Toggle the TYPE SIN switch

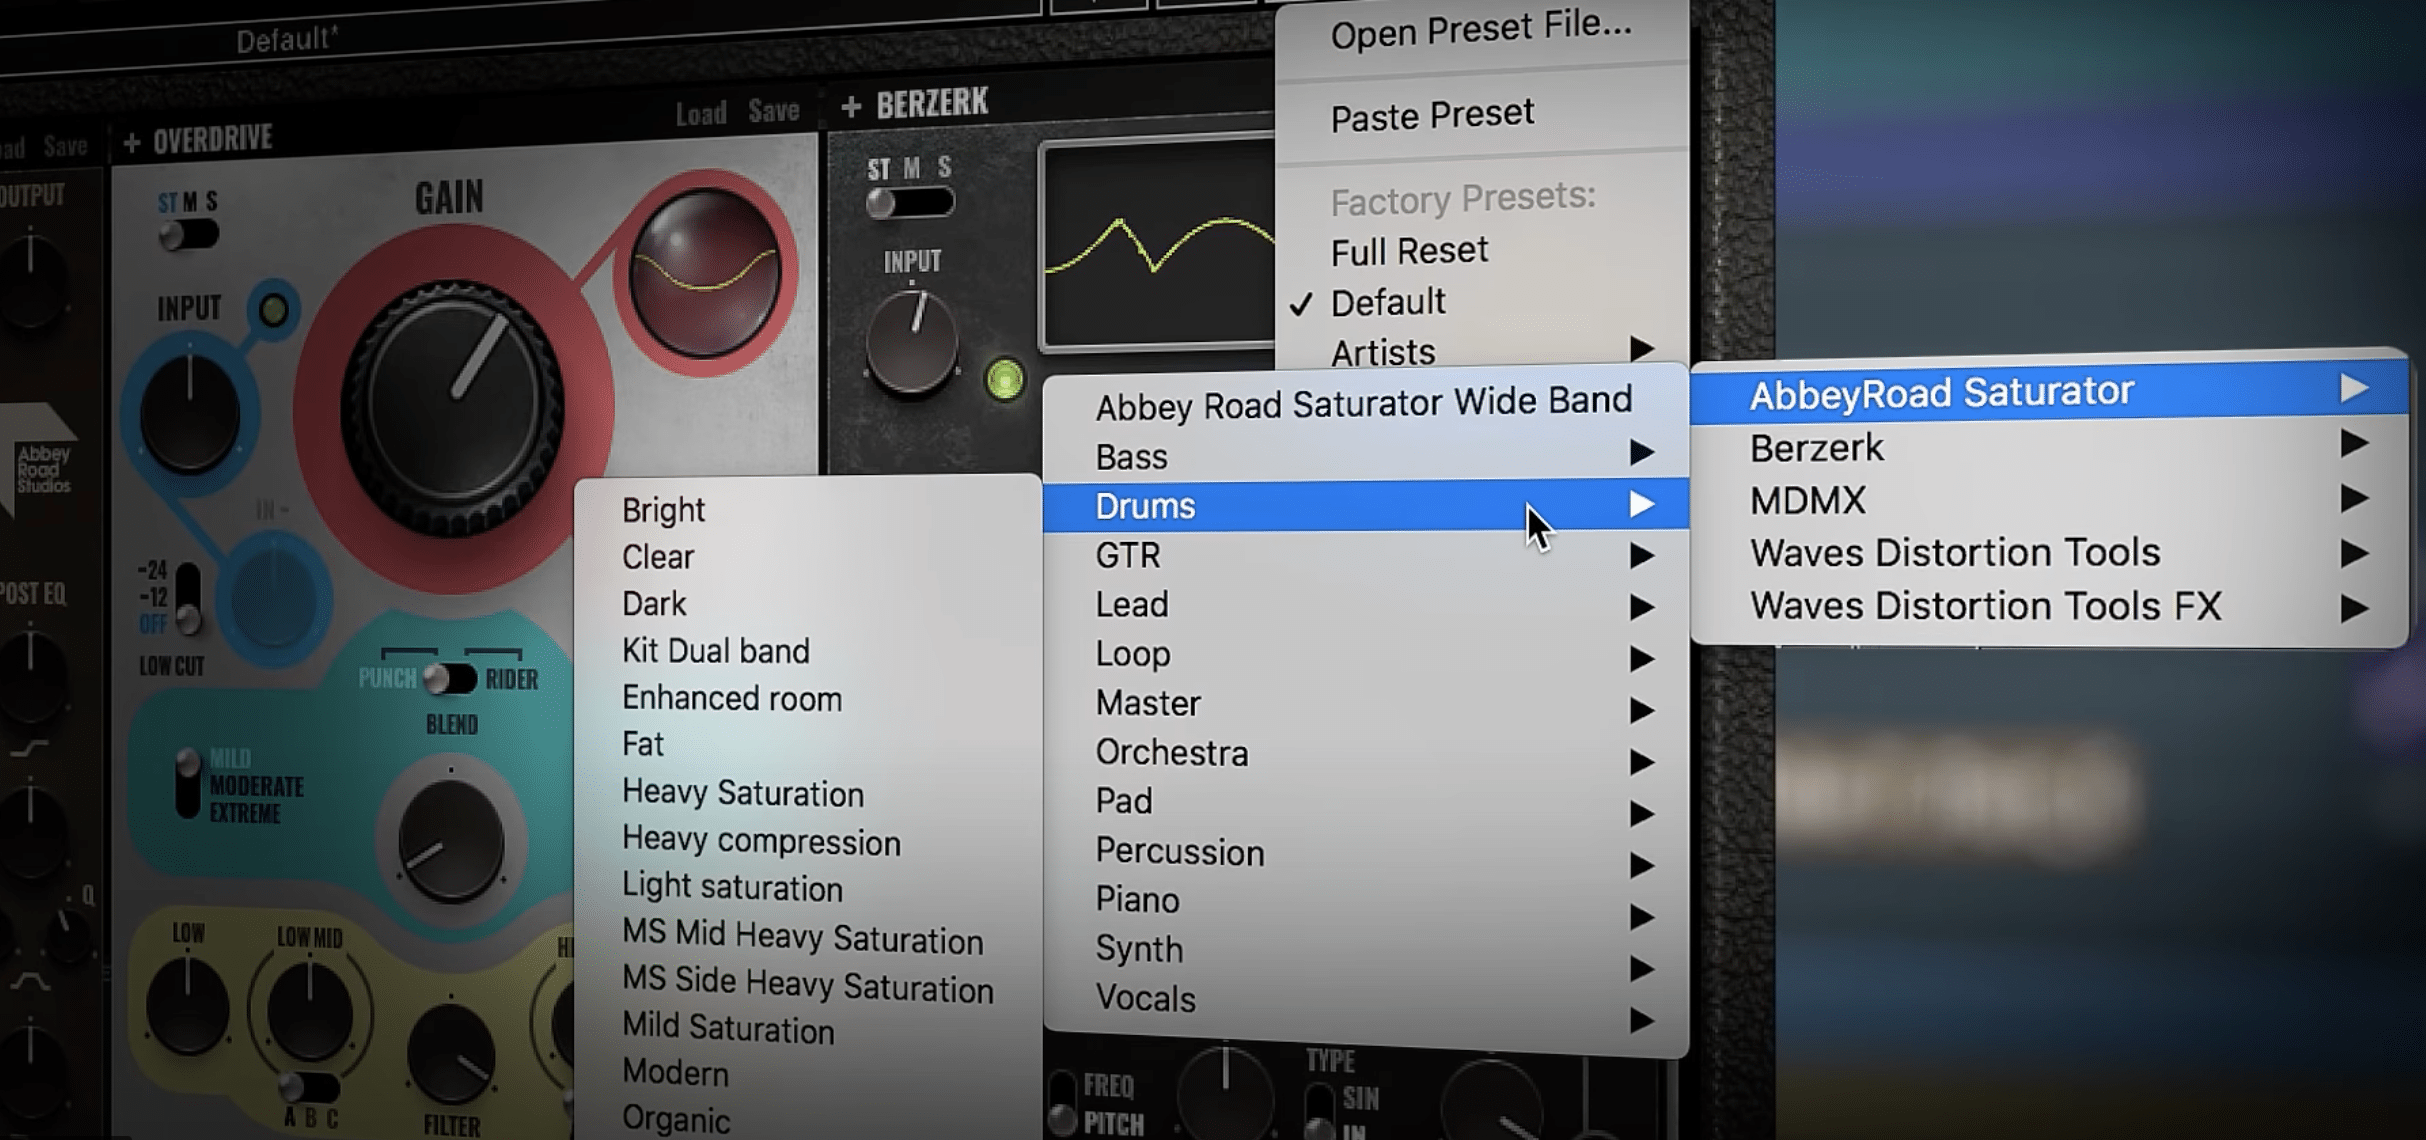point(1320,1110)
